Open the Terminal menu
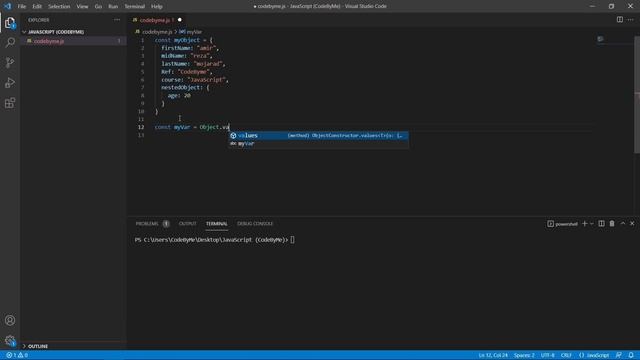Screen dimensions: 640x360 click(135, 6)
